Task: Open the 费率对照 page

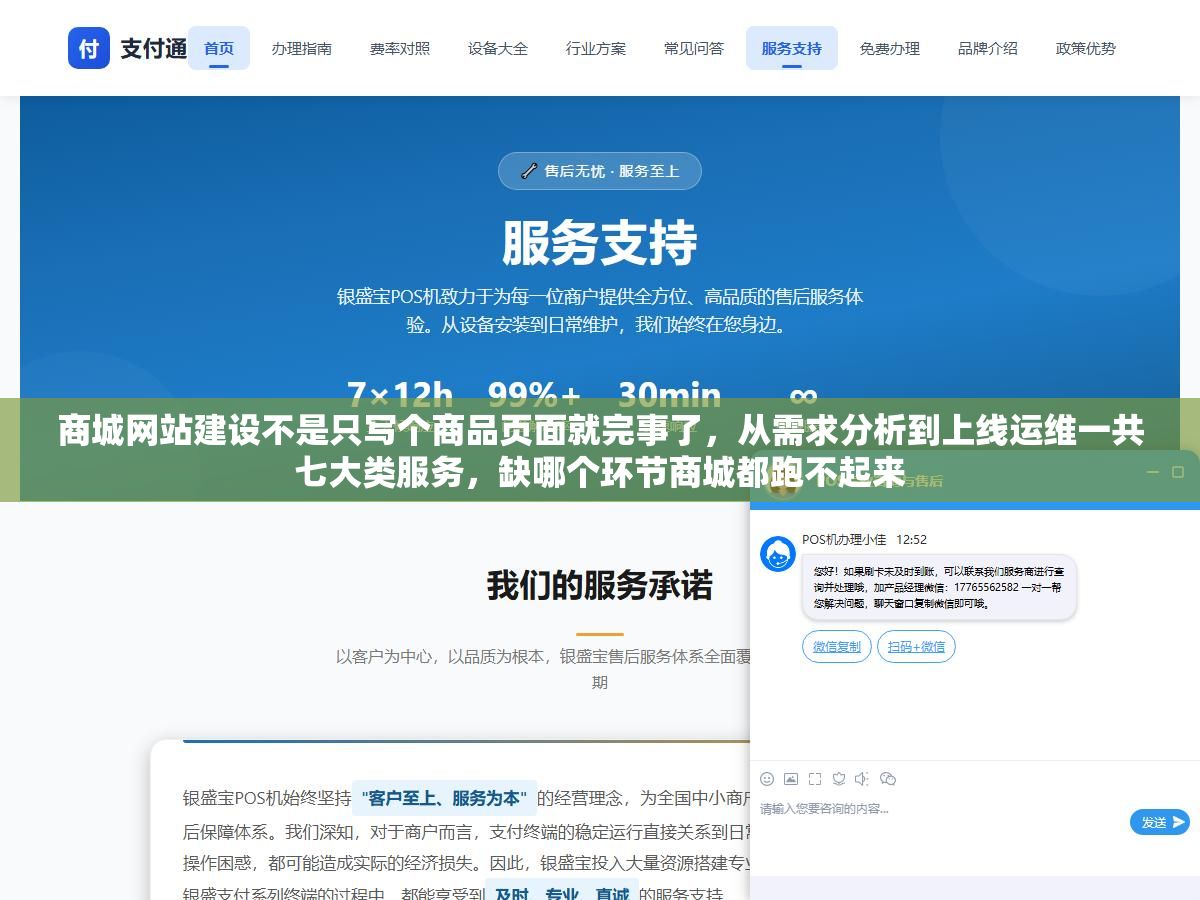Action: pos(400,48)
